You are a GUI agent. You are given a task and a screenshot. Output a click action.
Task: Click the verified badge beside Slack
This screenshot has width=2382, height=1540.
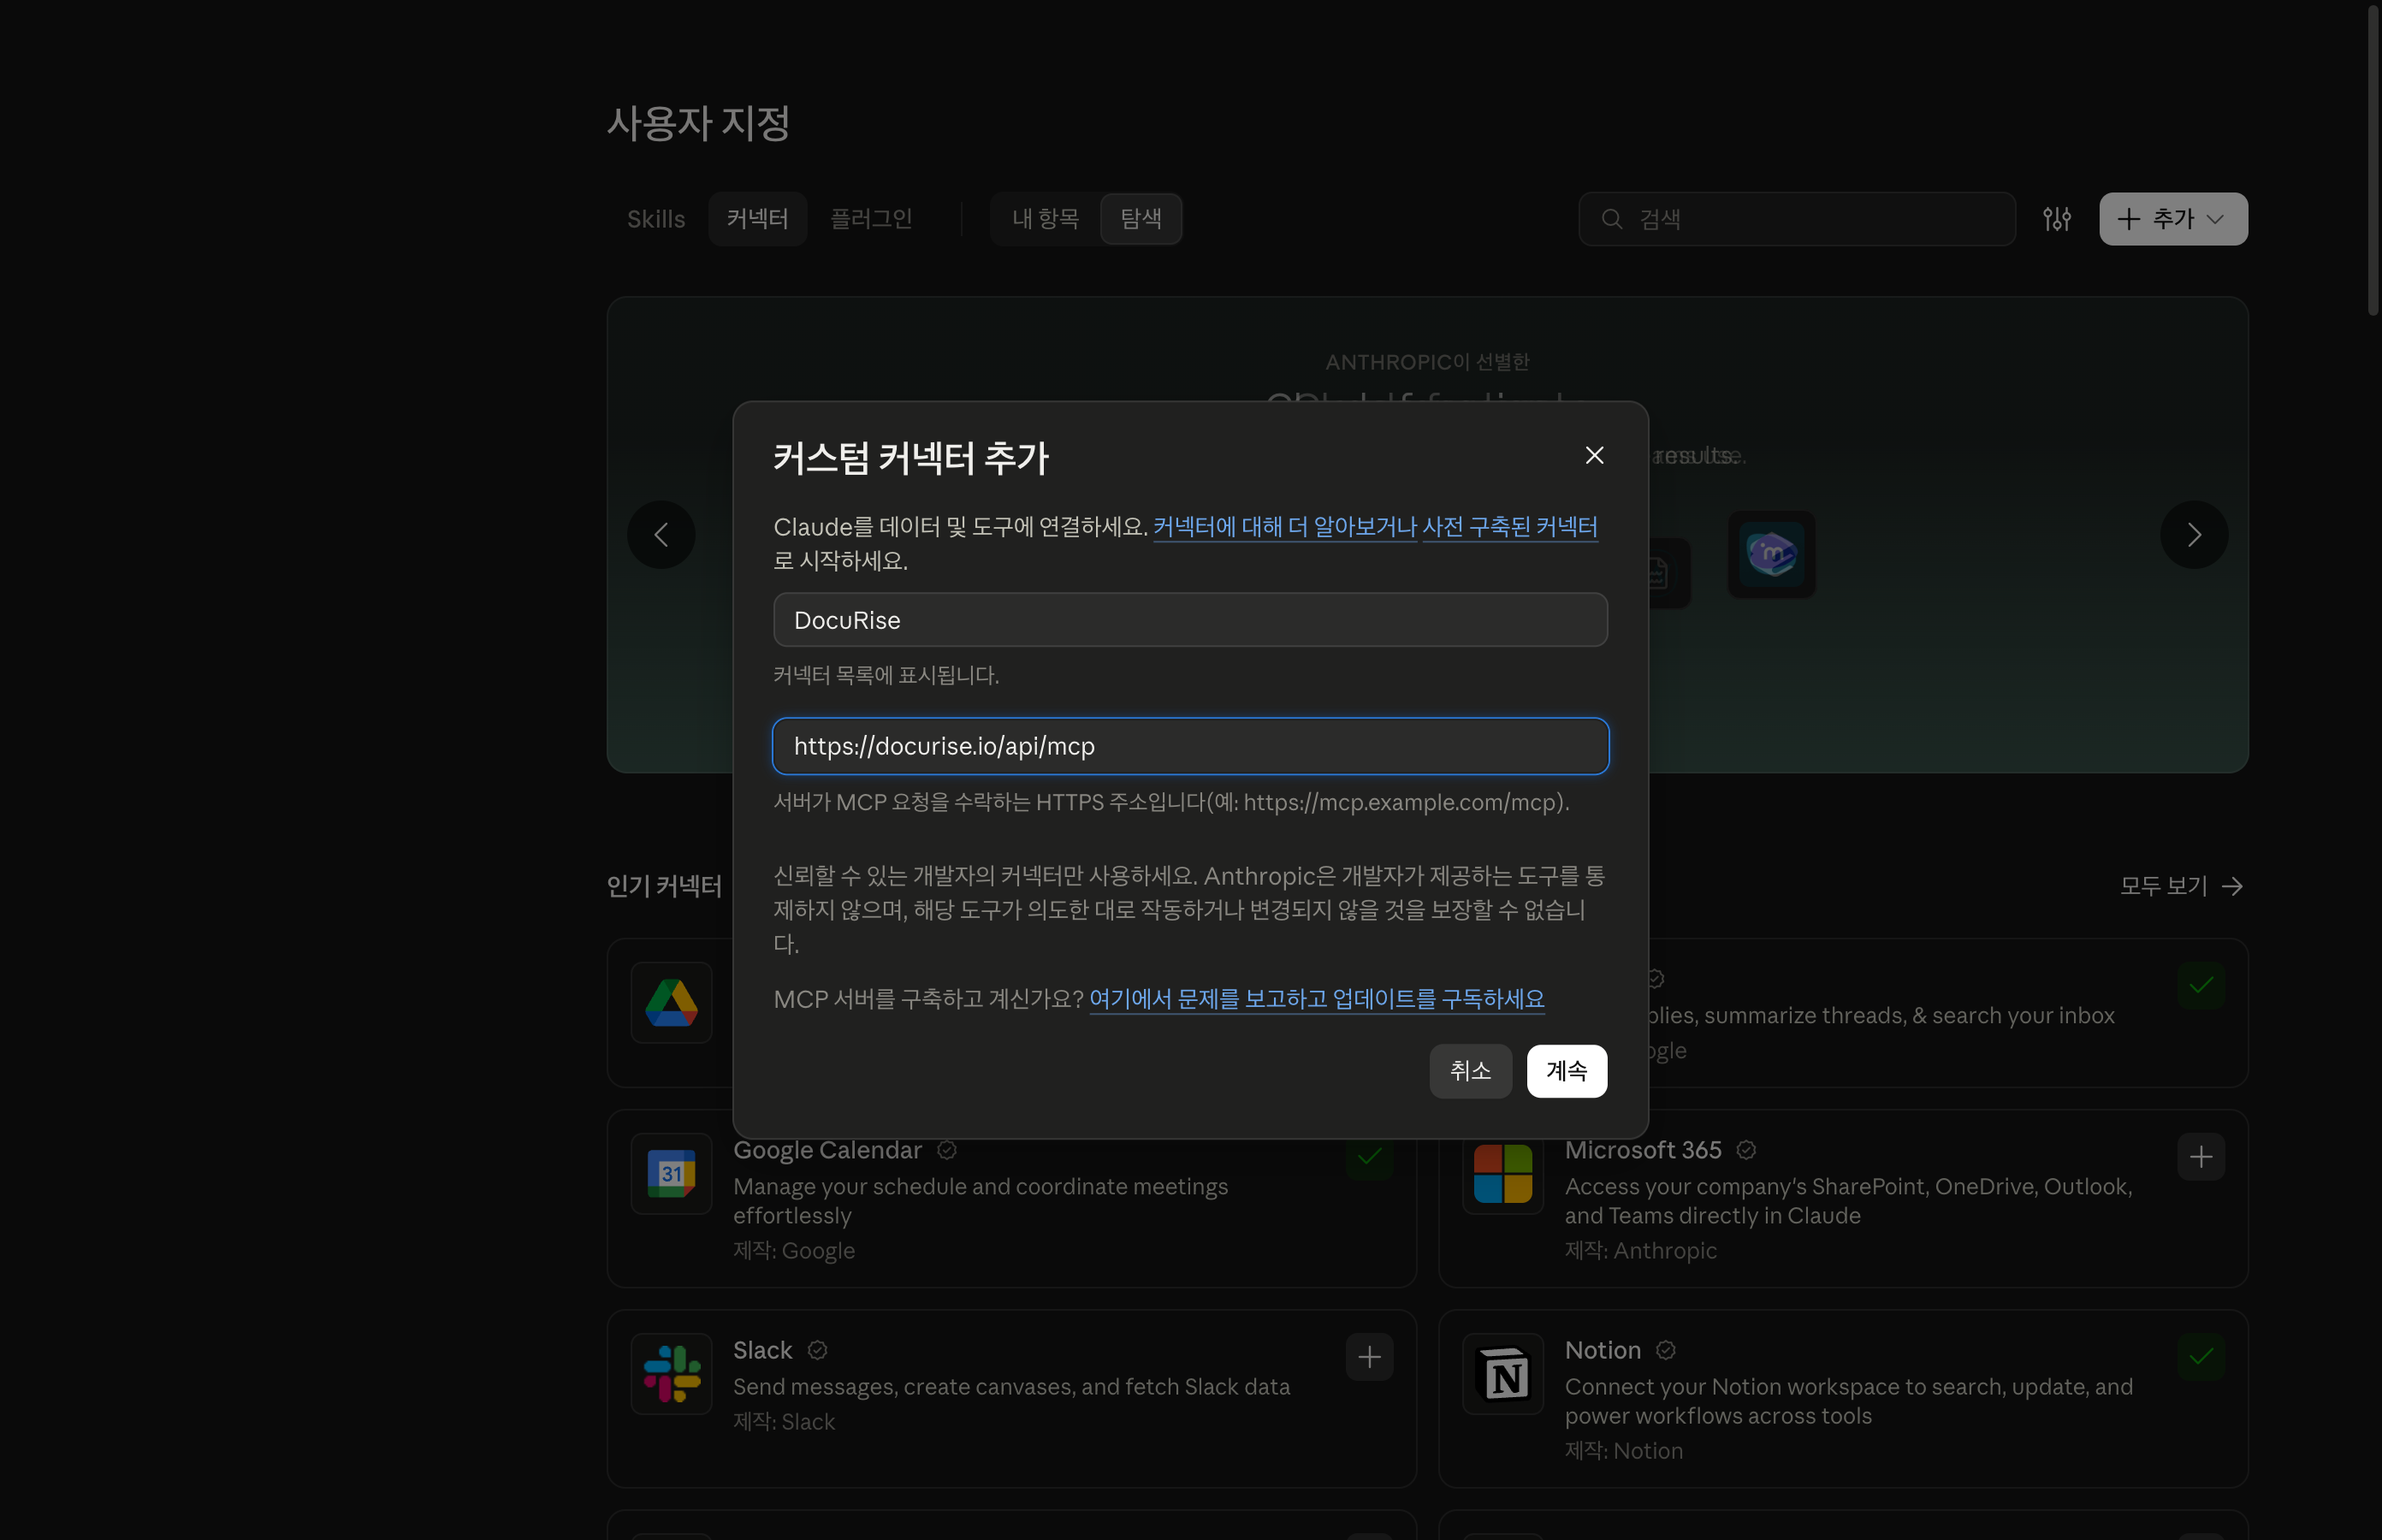817,1350
